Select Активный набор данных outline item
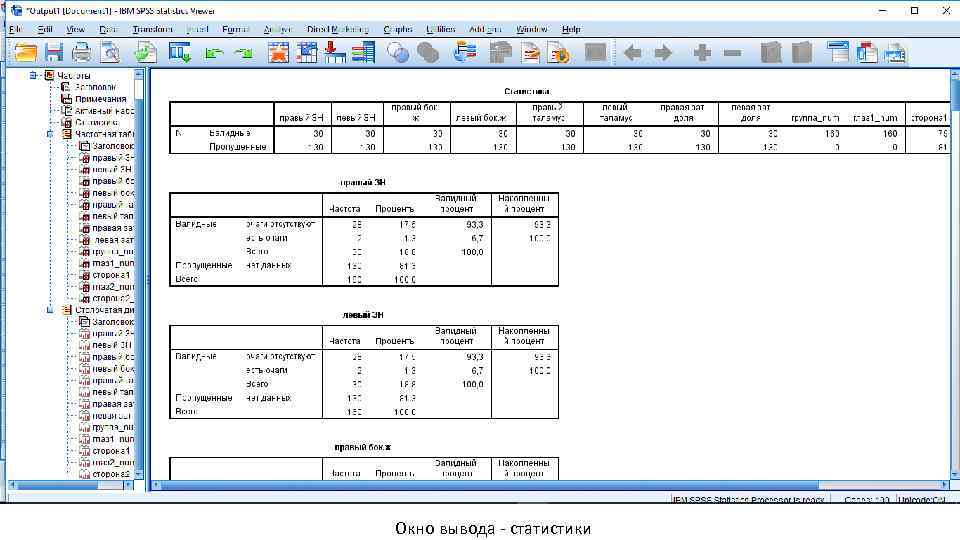This screenshot has width=960, height=540. pos(103,111)
